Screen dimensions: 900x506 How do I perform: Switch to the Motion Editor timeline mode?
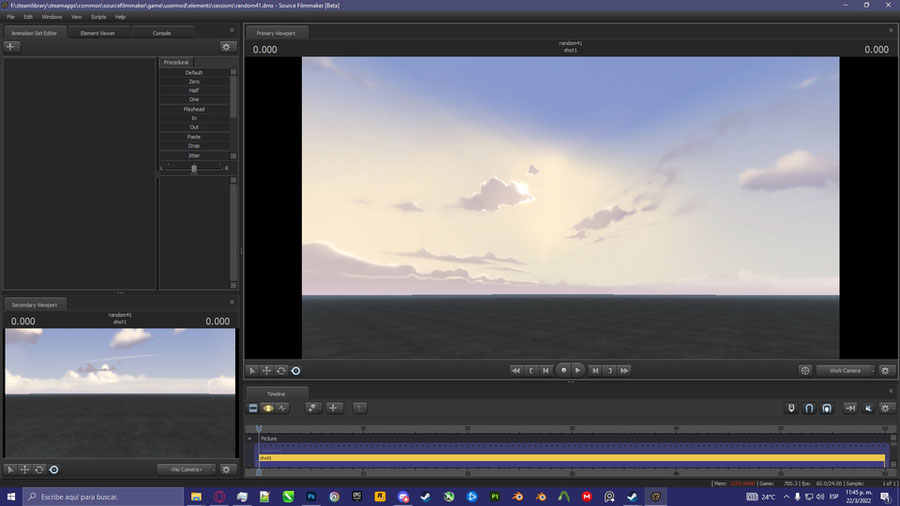tap(268, 408)
